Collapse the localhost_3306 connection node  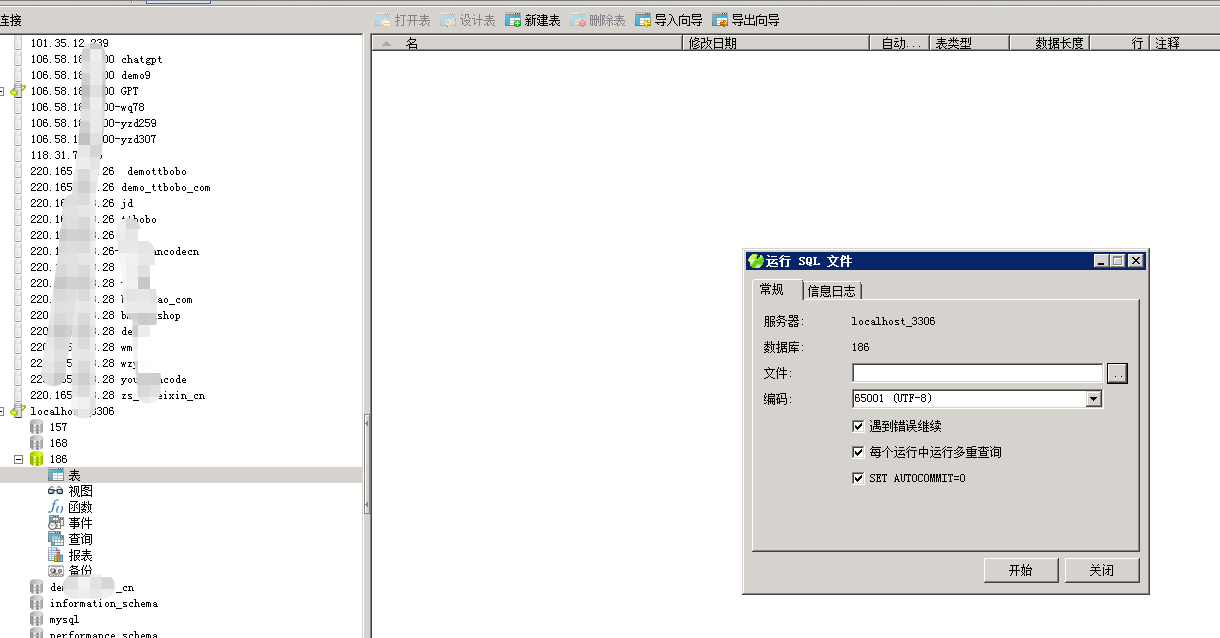click(x=3, y=411)
